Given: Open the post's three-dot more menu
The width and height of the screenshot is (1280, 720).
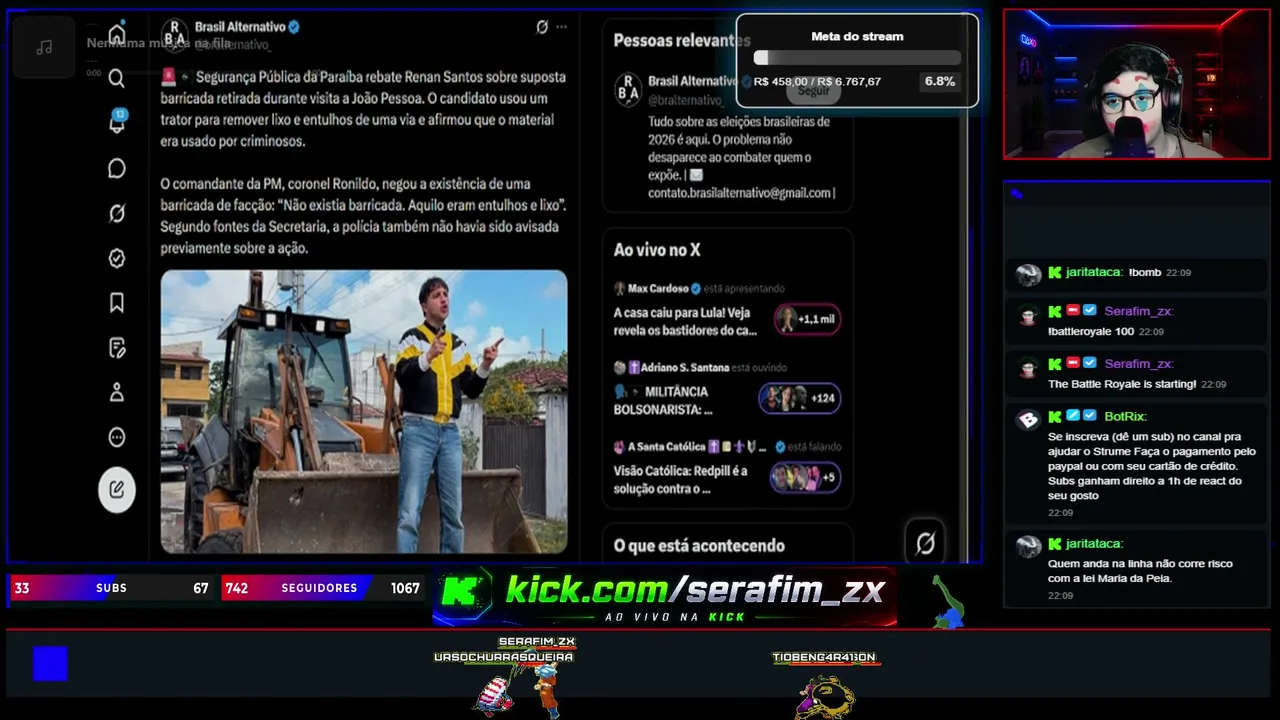Looking at the screenshot, I should (561, 27).
